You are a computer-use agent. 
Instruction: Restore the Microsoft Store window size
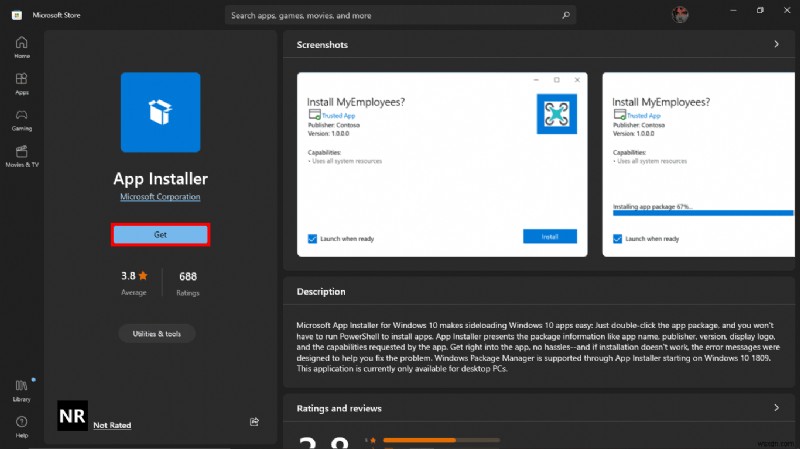tap(760, 10)
